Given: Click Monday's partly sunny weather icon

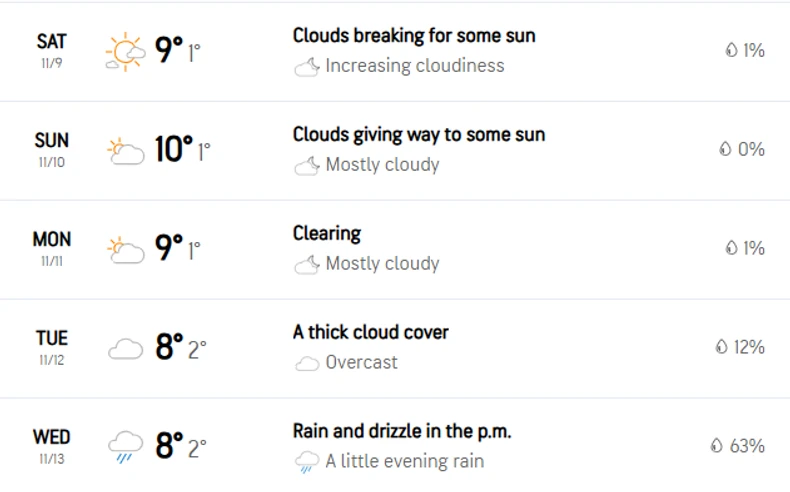Looking at the screenshot, I should (125, 249).
